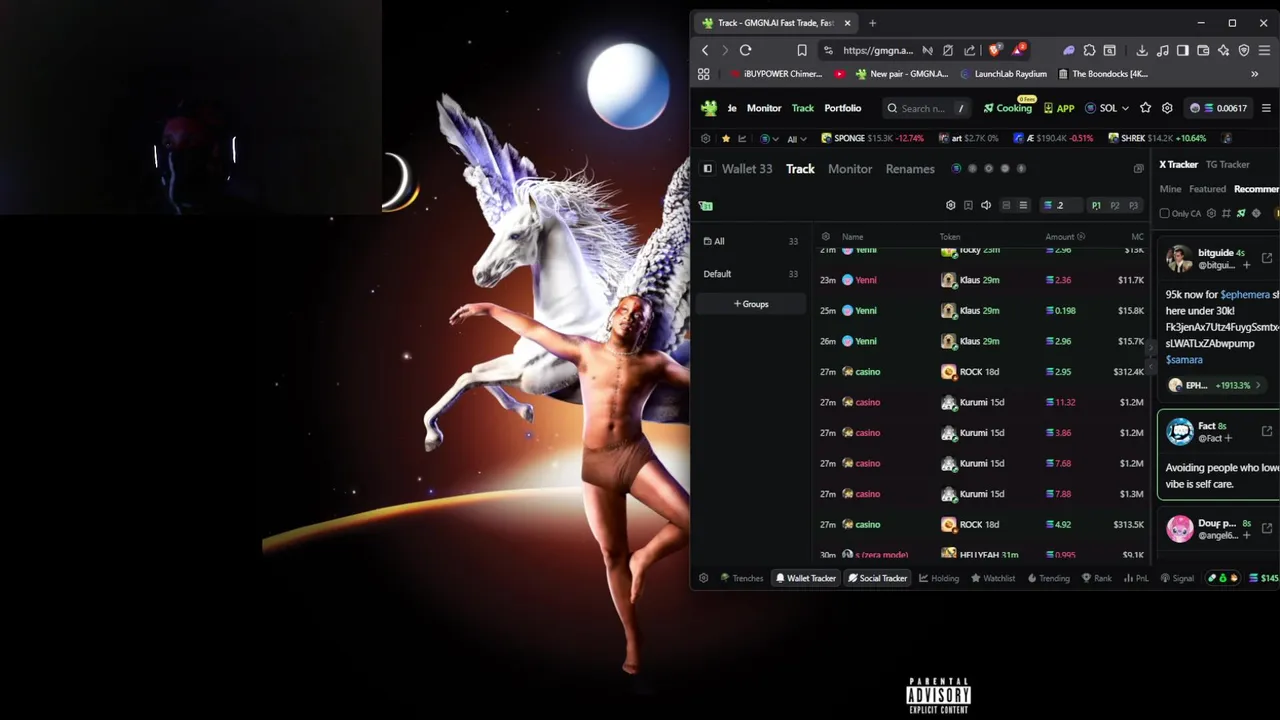Click the GMGN search input
Viewport: 1280px width, 720px height.
click(x=925, y=108)
